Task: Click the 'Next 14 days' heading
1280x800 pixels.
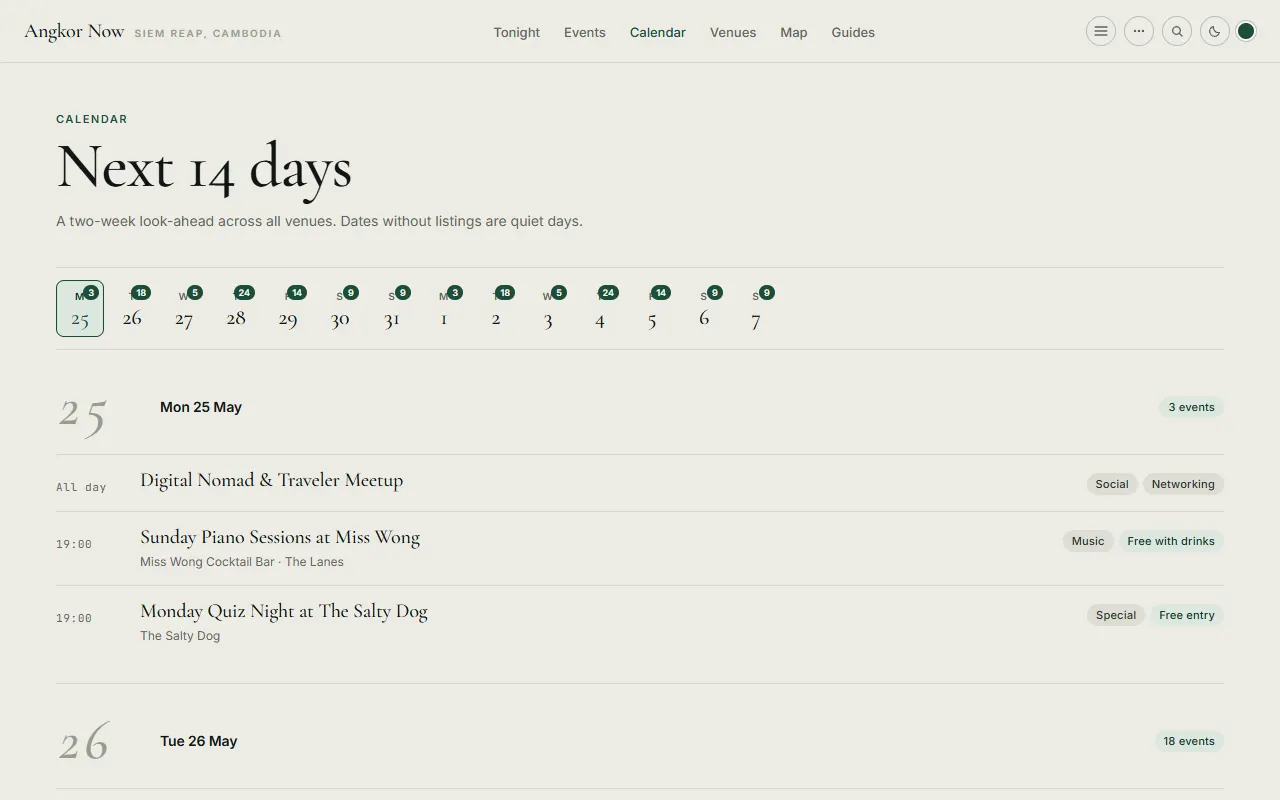Action: pos(204,167)
